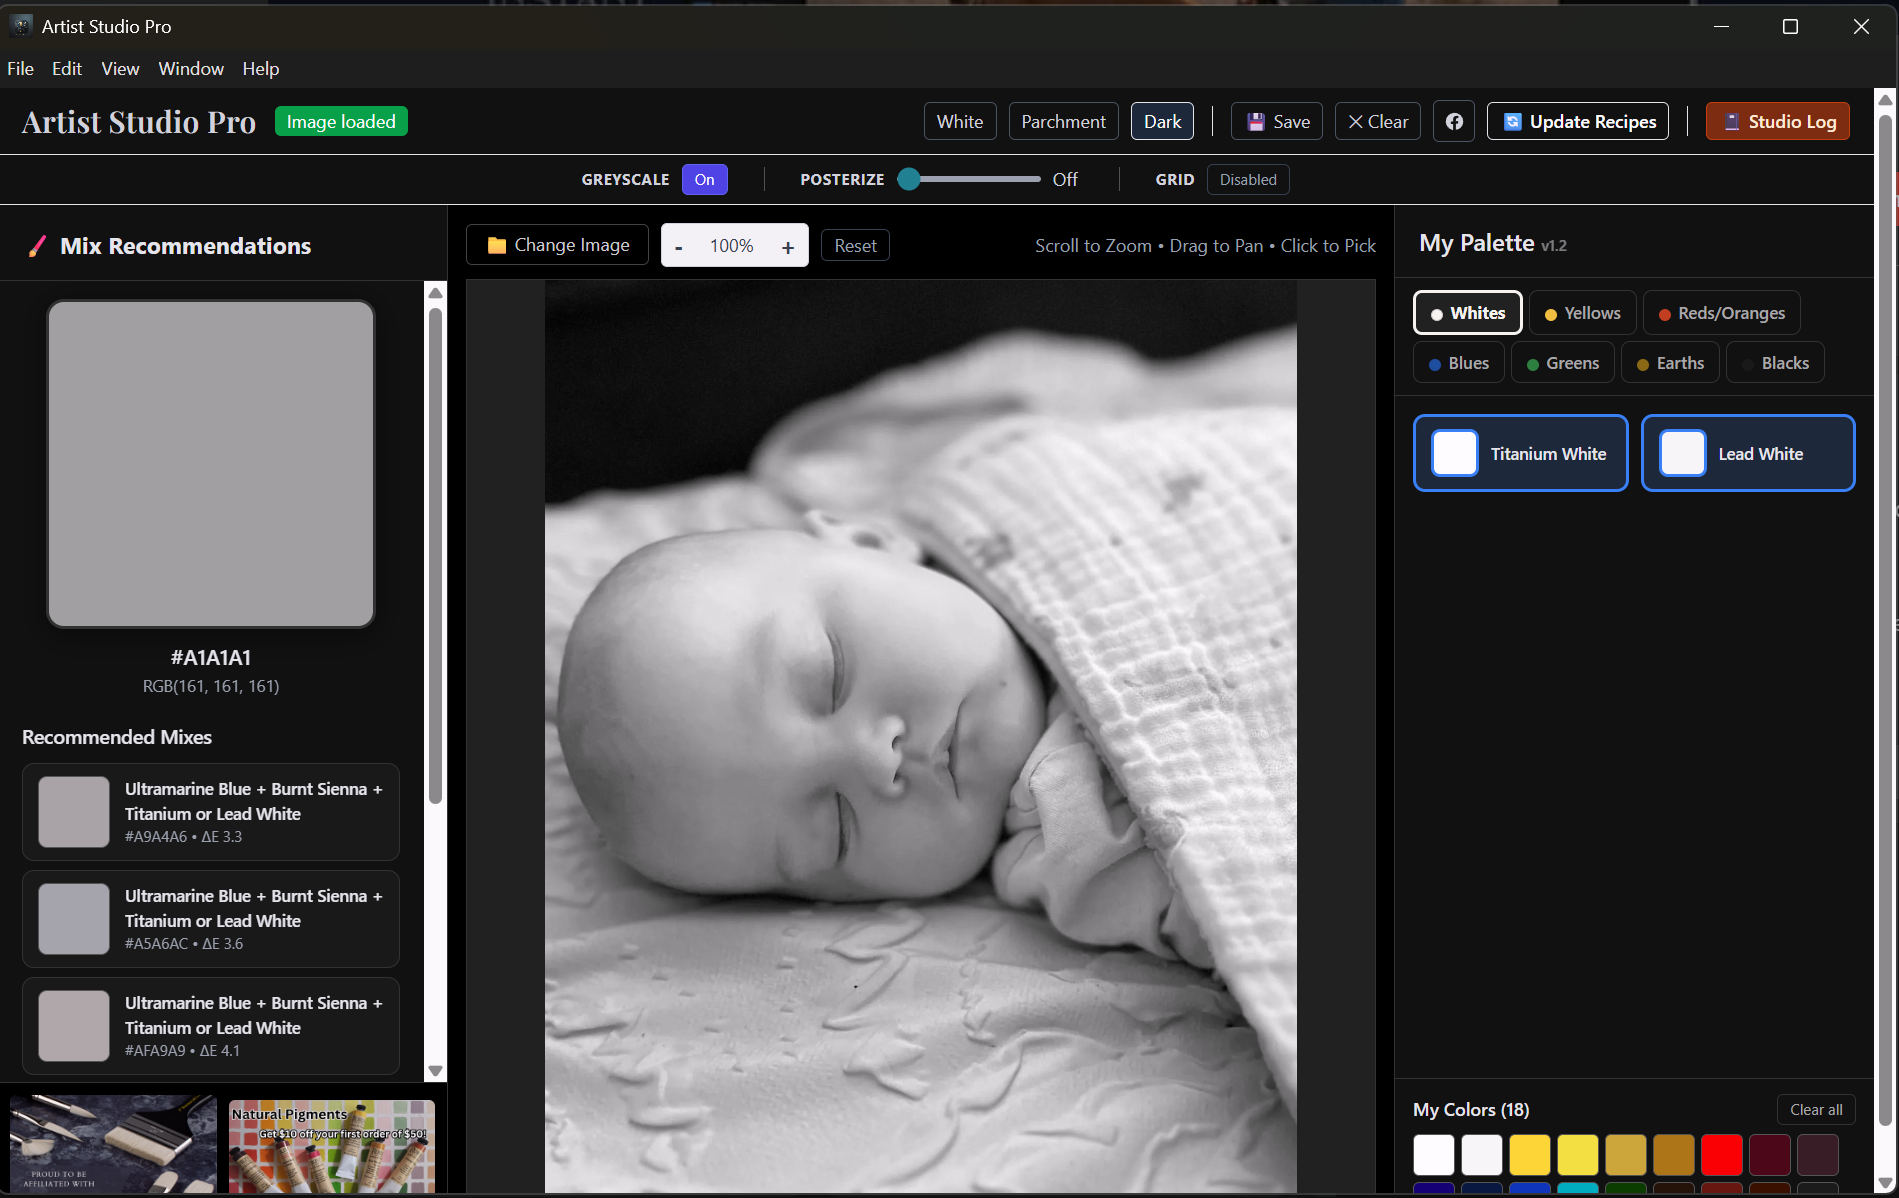Open the File menu
The image size is (1899, 1198).
click(20, 69)
